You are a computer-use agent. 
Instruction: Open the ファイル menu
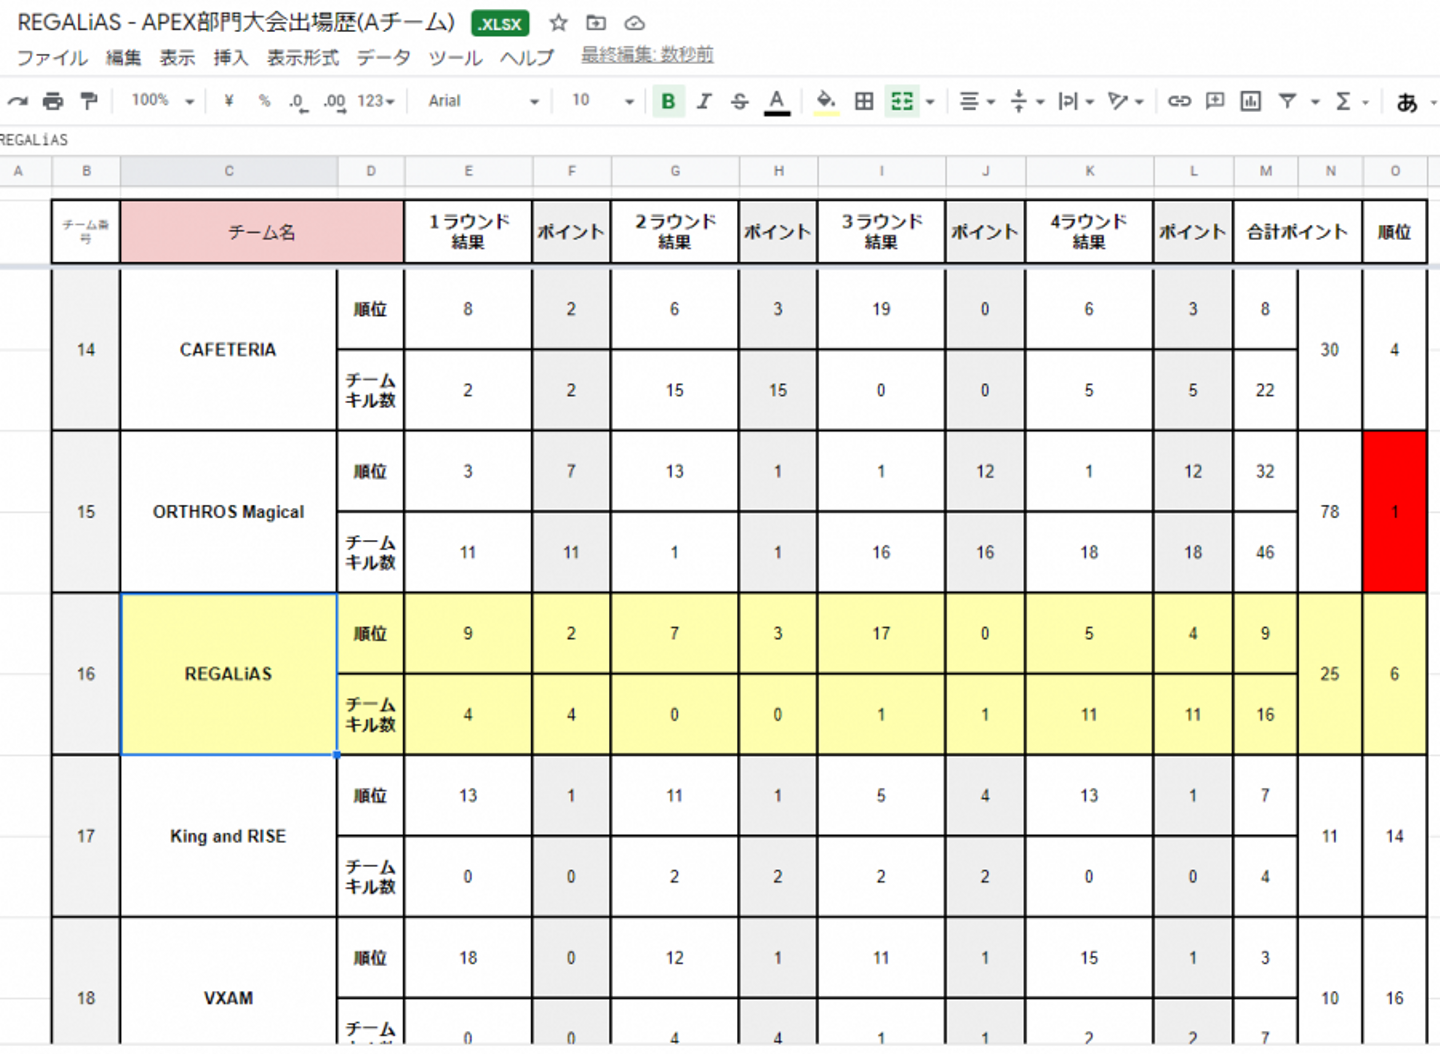[52, 58]
